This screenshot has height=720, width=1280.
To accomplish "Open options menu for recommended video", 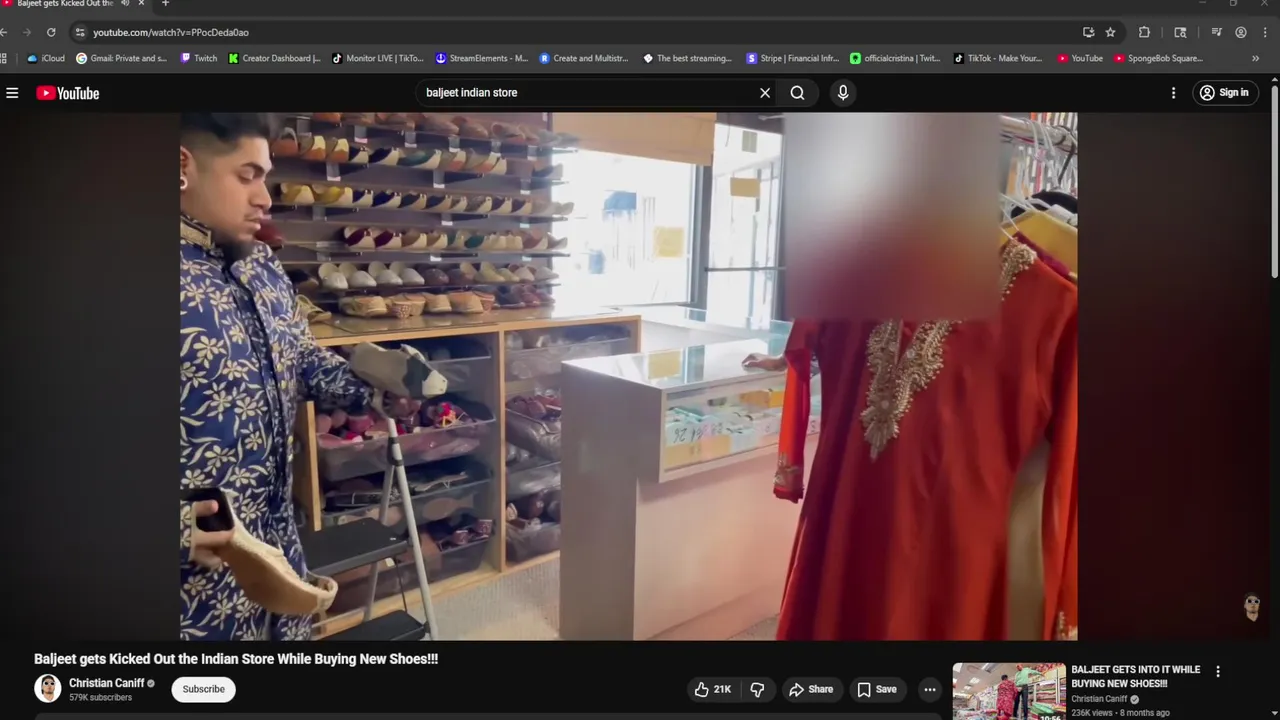I will coord(1218,672).
